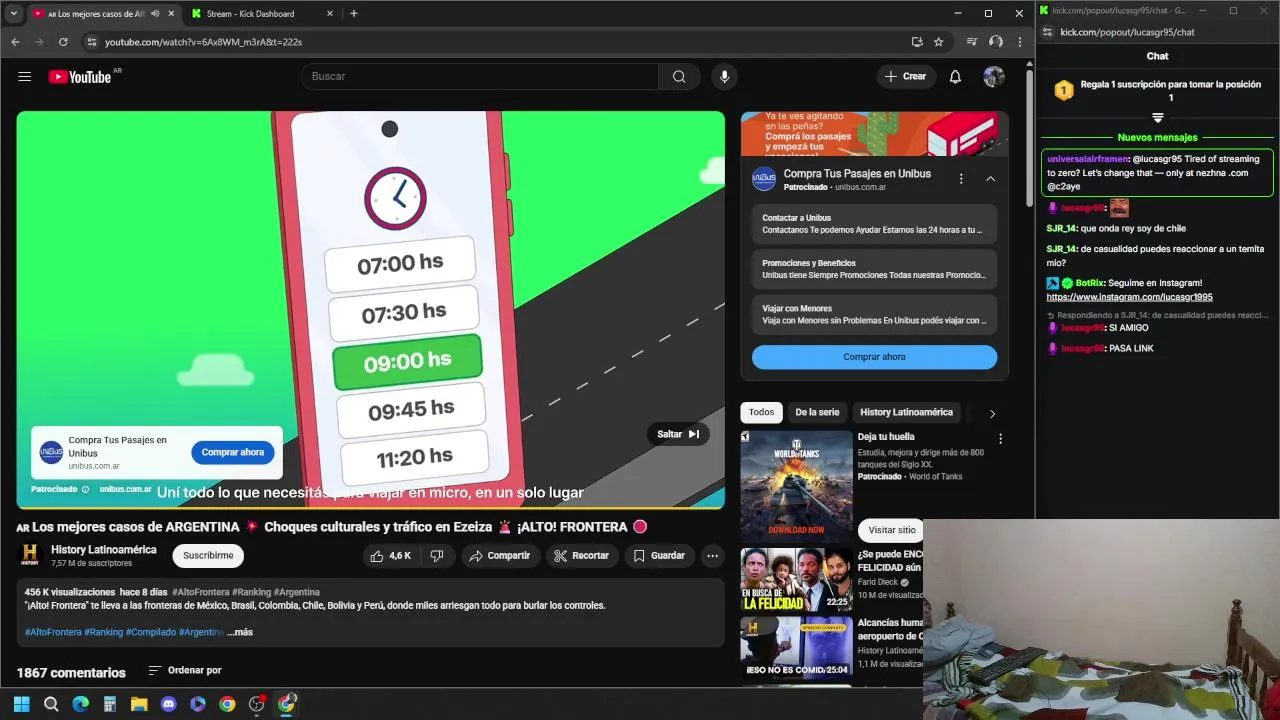Select the Todos filter chip

(761, 412)
